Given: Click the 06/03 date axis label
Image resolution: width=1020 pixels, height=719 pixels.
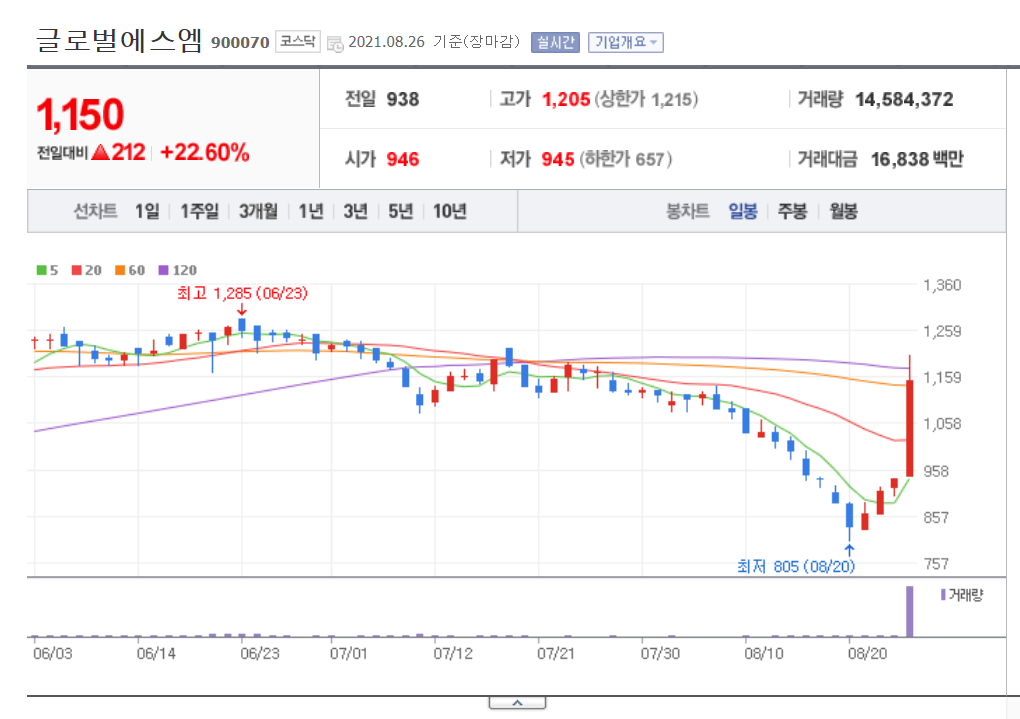Looking at the screenshot, I should 53,653.
